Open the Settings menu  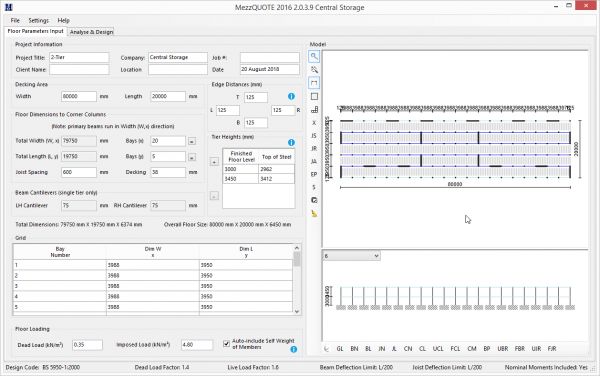pyautogui.click(x=39, y=20)
